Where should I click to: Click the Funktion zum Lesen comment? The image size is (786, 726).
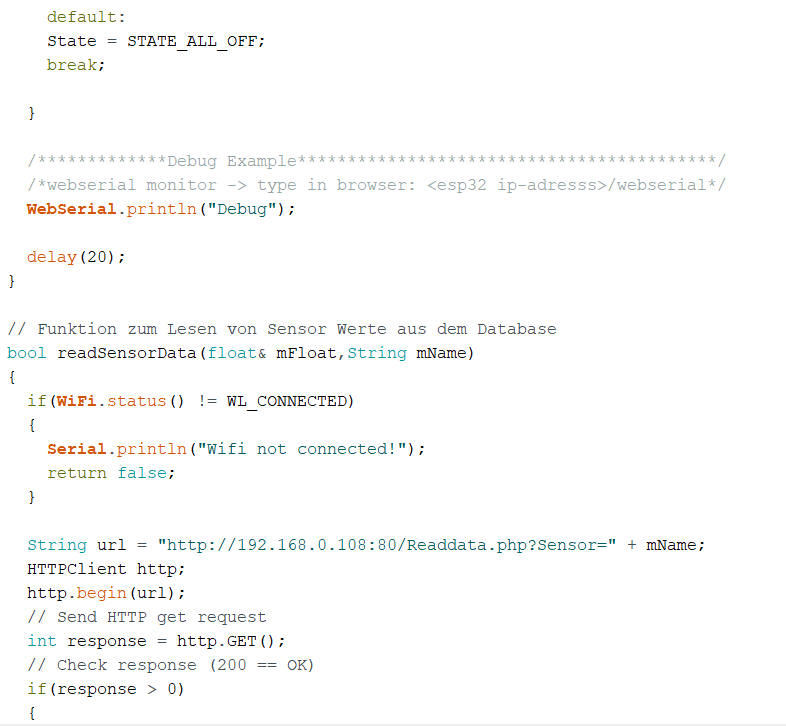281,329
